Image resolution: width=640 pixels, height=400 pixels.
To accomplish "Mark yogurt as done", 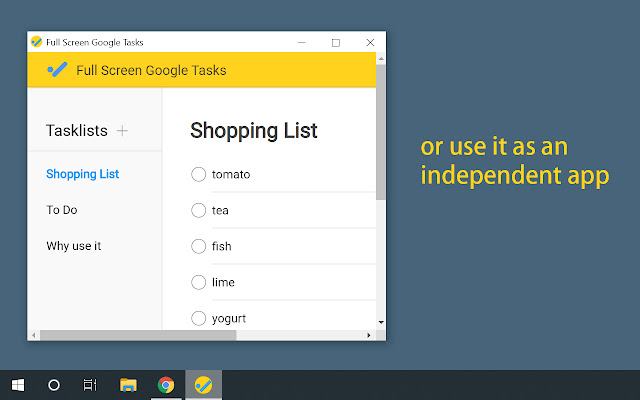I will tap(198, 318).
